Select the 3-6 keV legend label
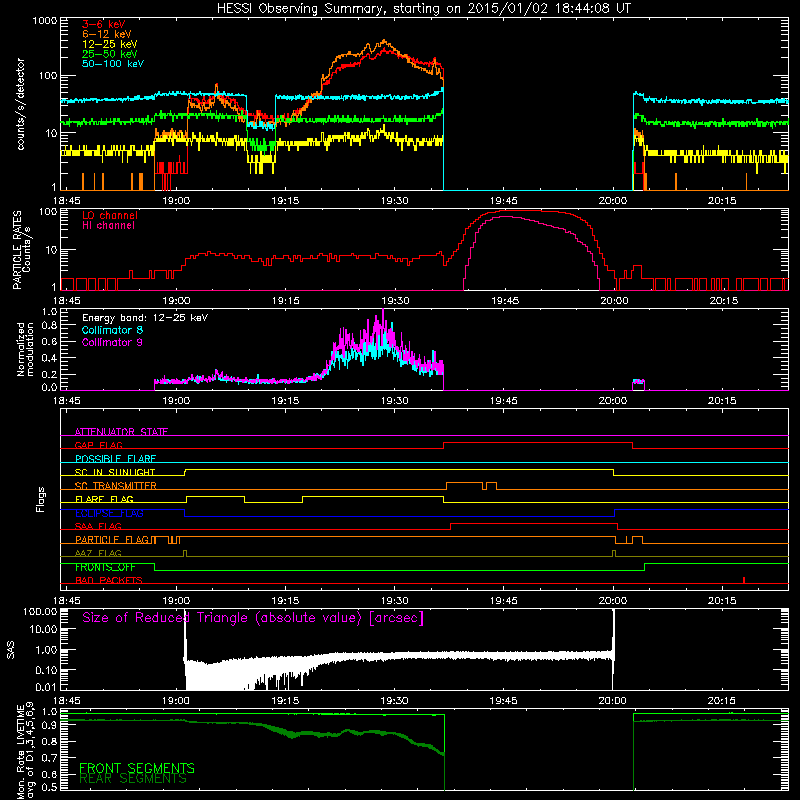This screenshot has width=800, height=800. (103, 24)
